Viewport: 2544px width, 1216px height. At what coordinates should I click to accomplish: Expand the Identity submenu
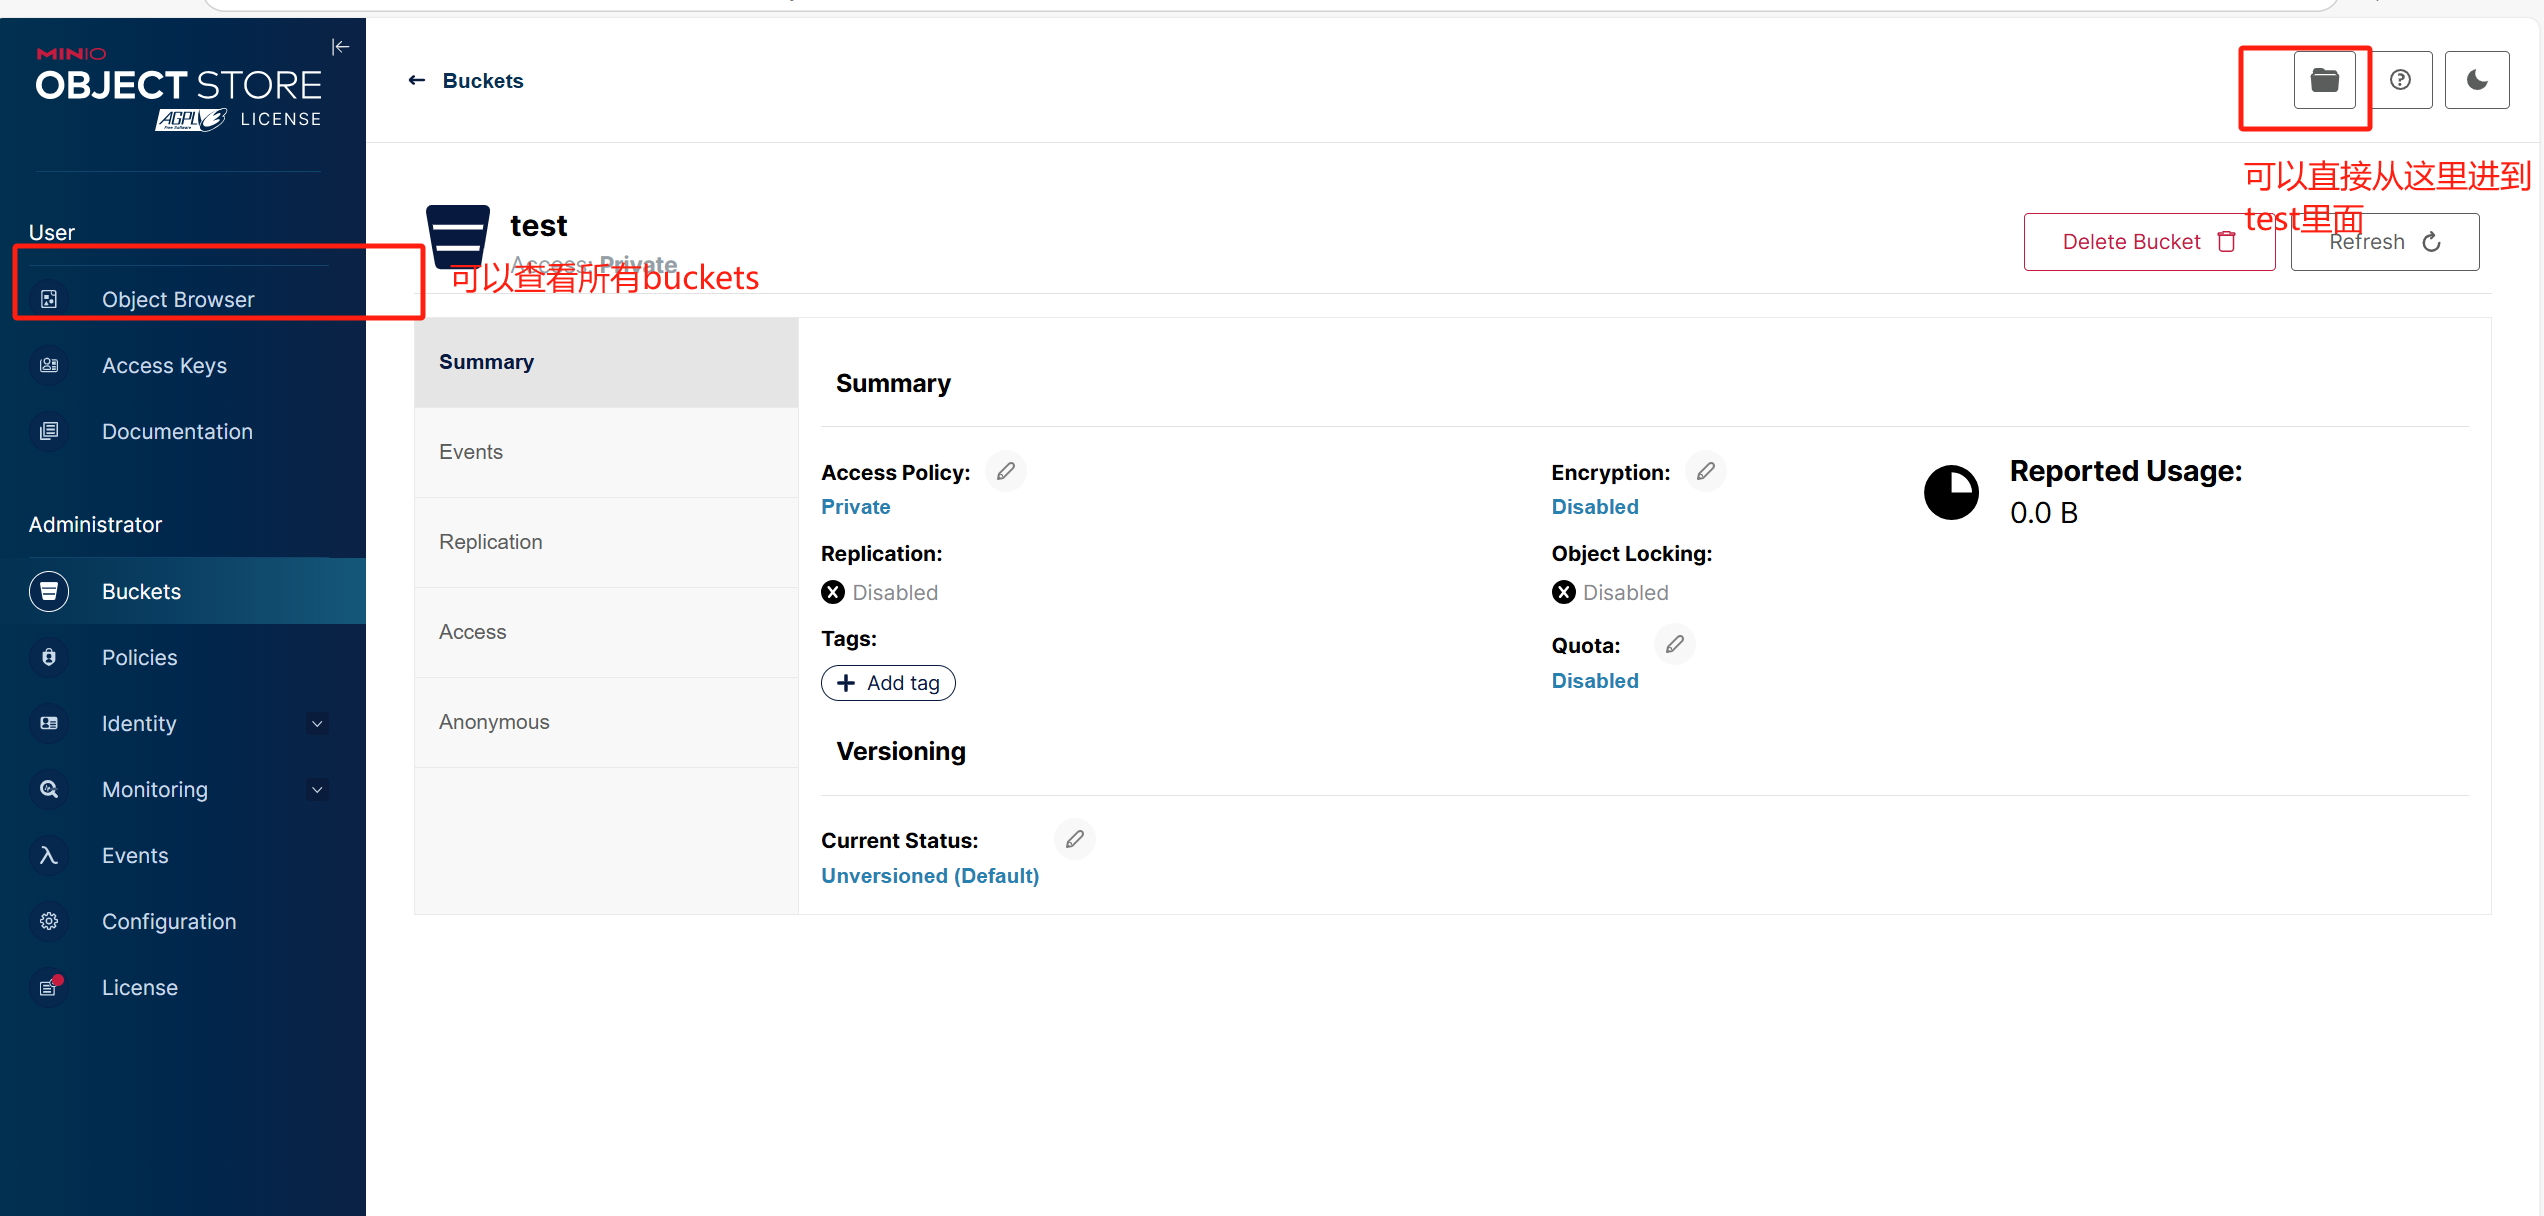[317, 723]
